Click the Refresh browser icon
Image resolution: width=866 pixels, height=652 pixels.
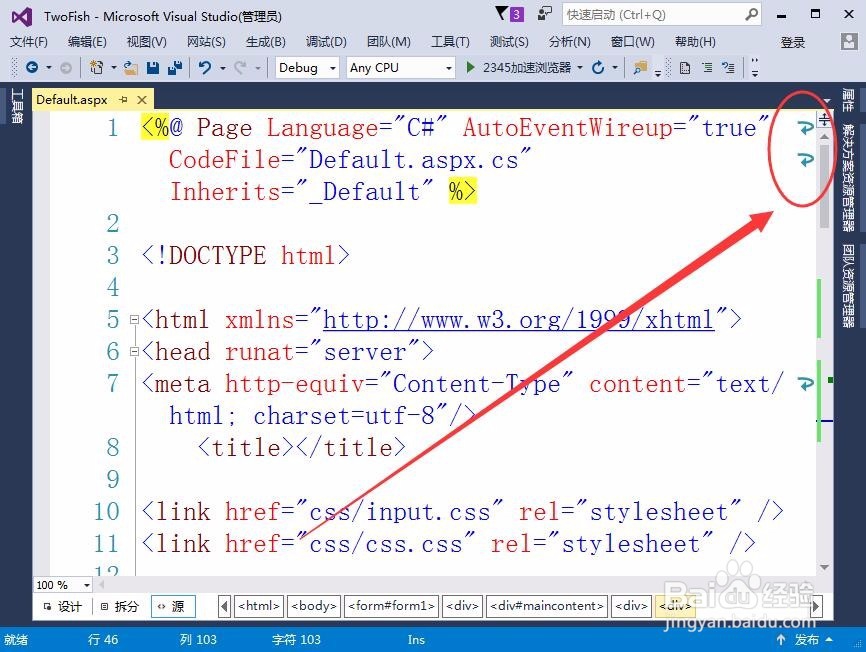click(598, 68)
